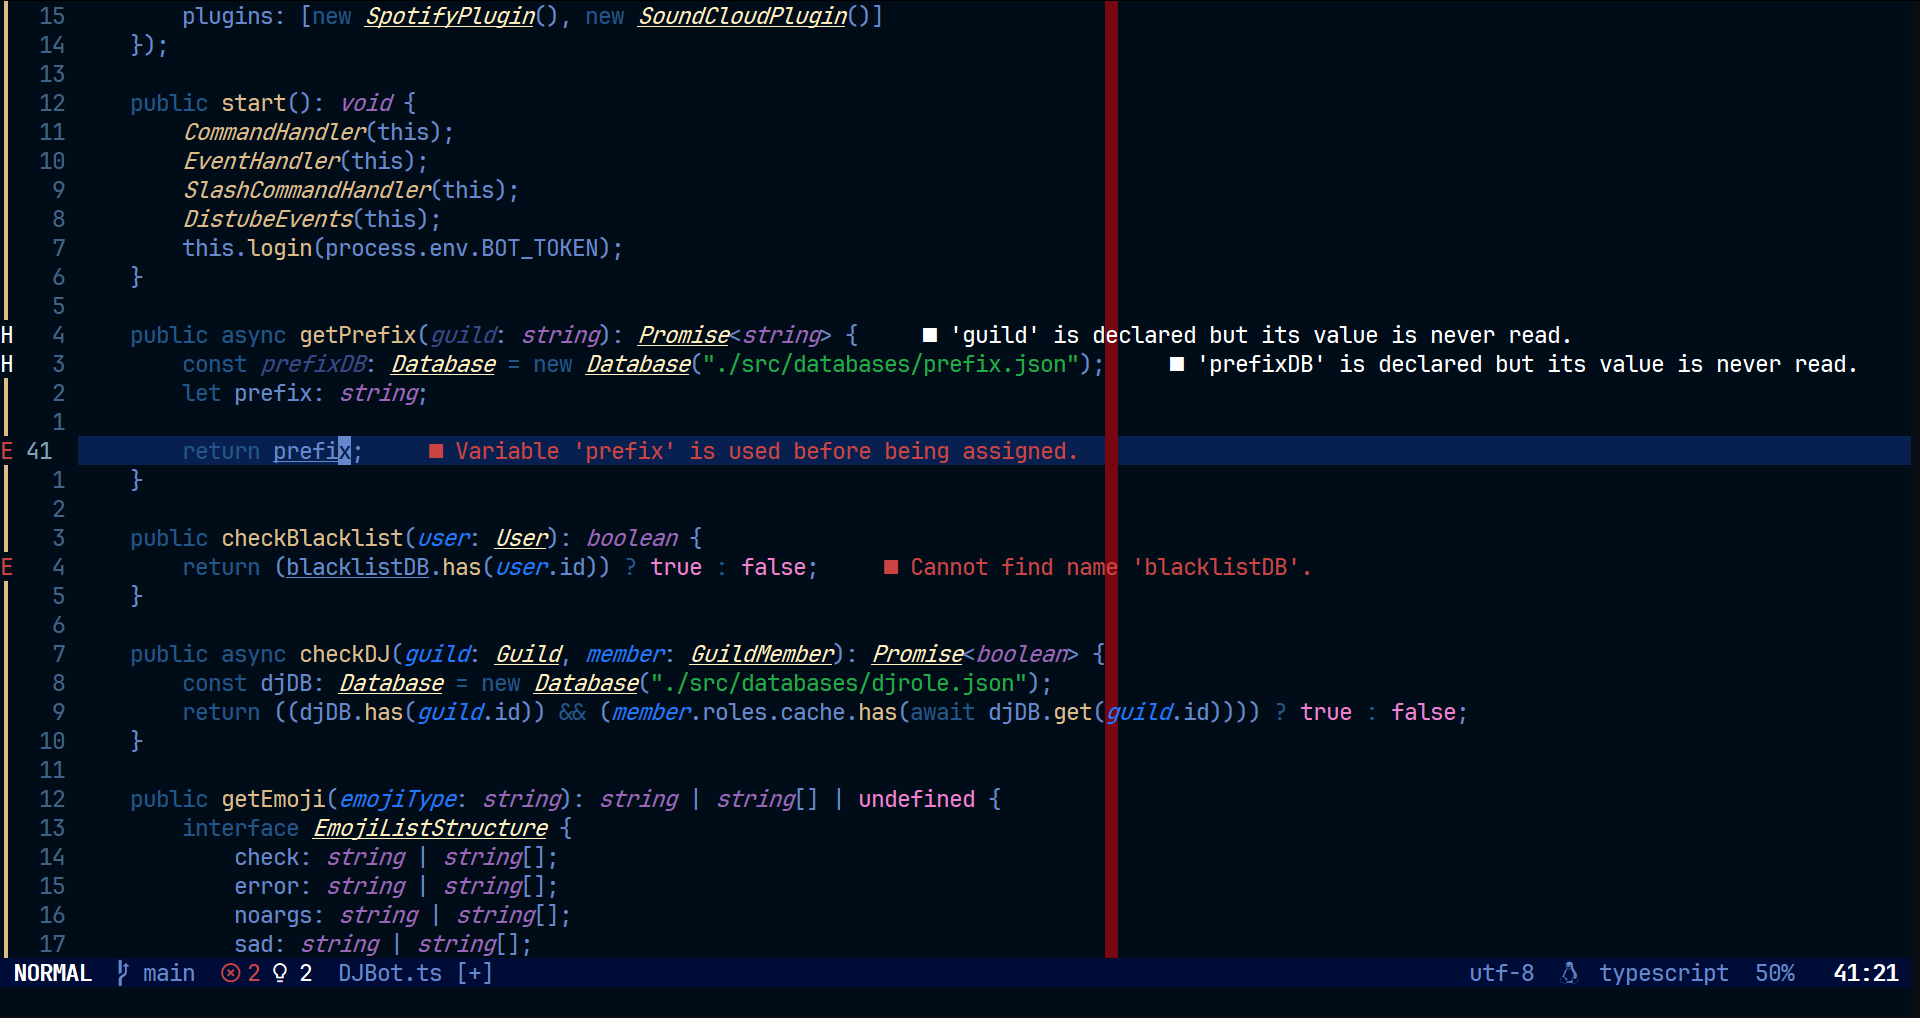Click the 'main' branch name in statusline

[169, 973]
